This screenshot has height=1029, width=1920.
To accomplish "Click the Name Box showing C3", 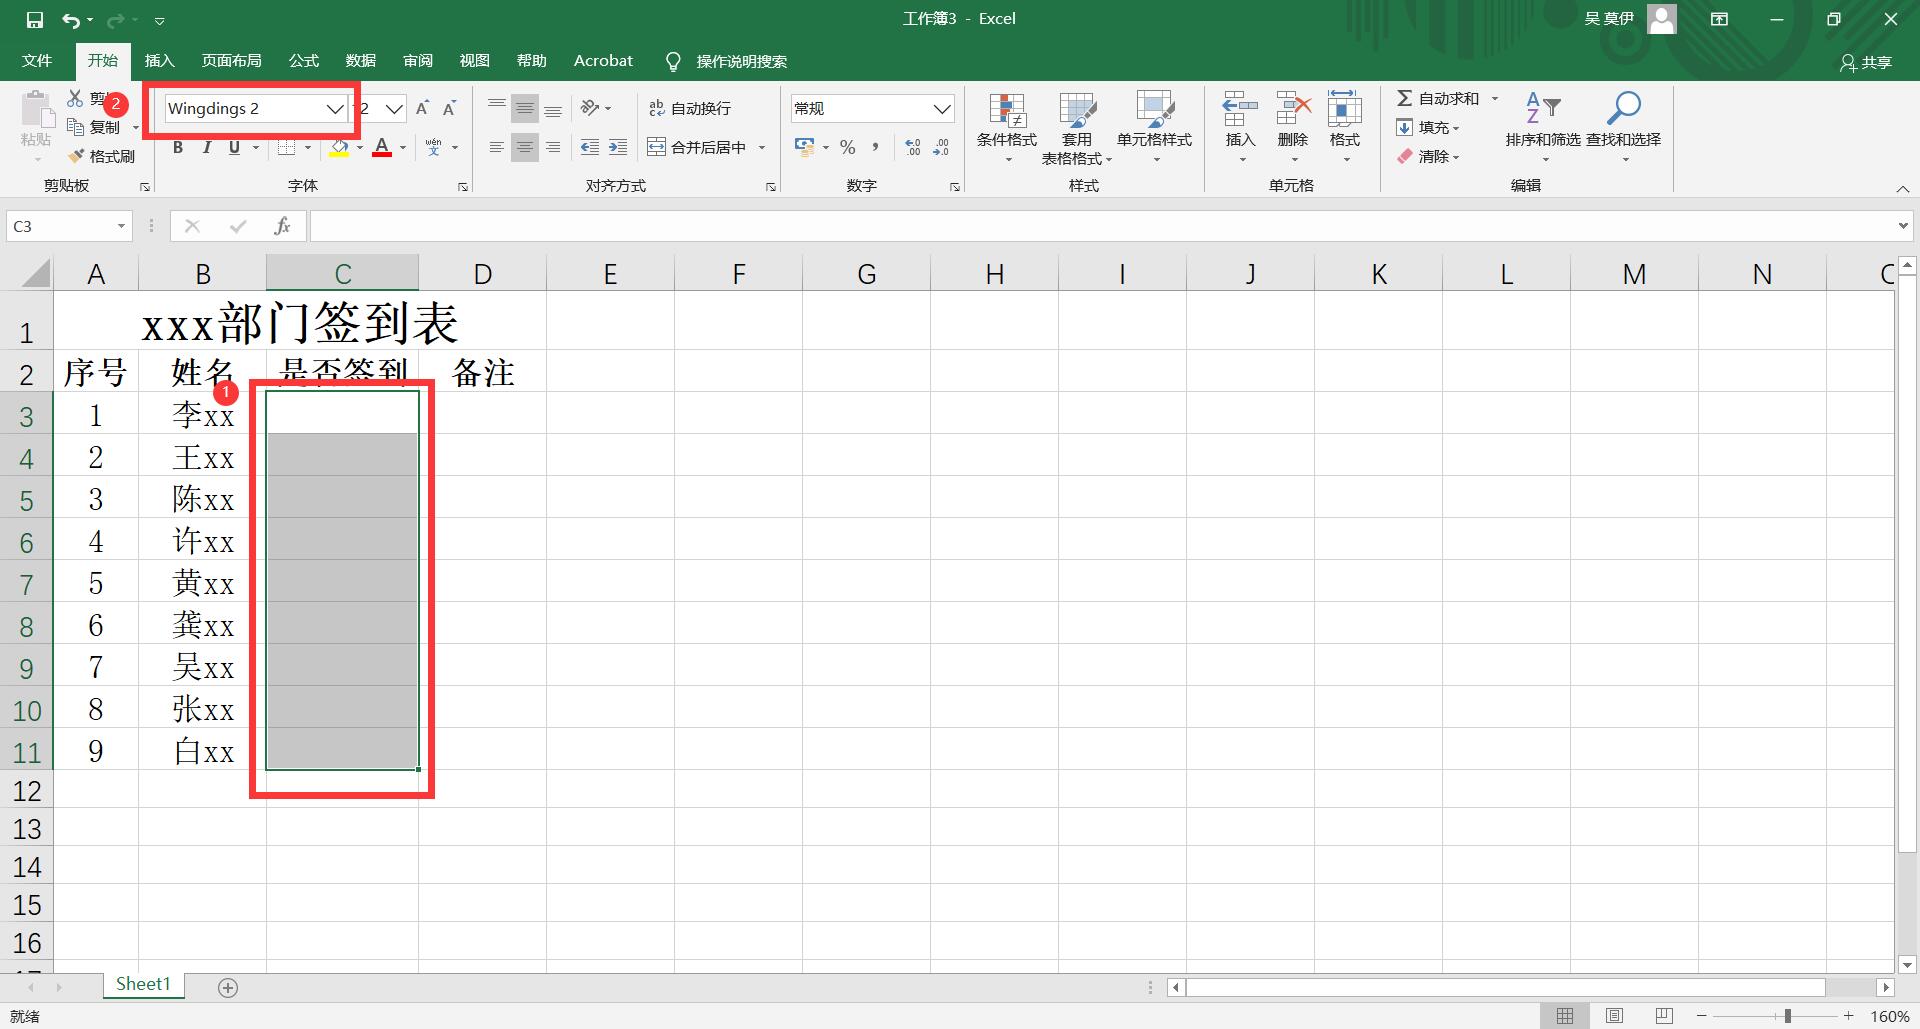I will tap(60, 226).
